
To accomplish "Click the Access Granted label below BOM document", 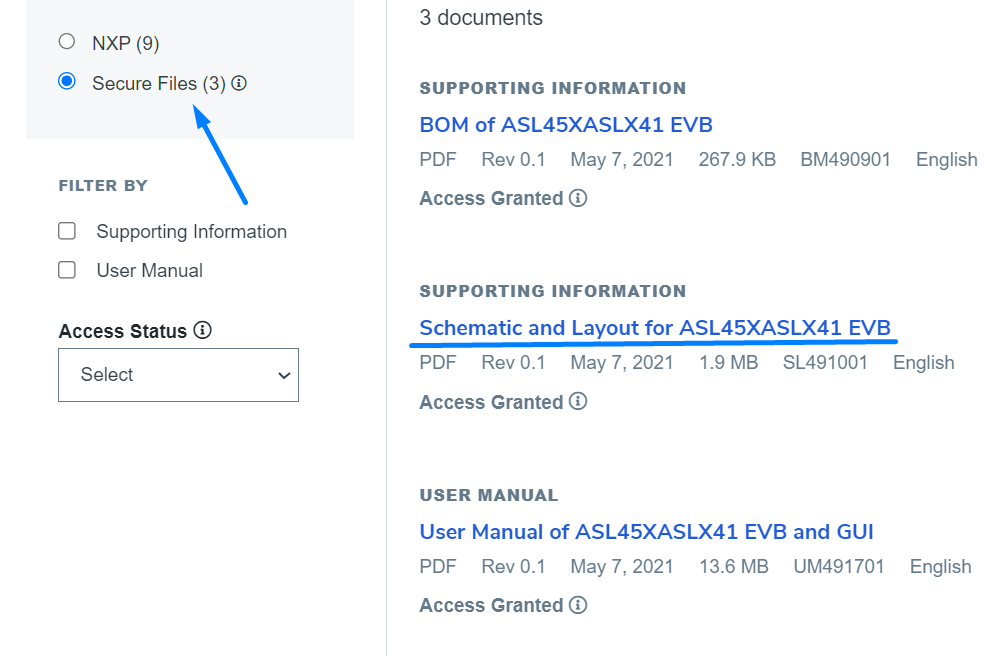I will [489, 198].
